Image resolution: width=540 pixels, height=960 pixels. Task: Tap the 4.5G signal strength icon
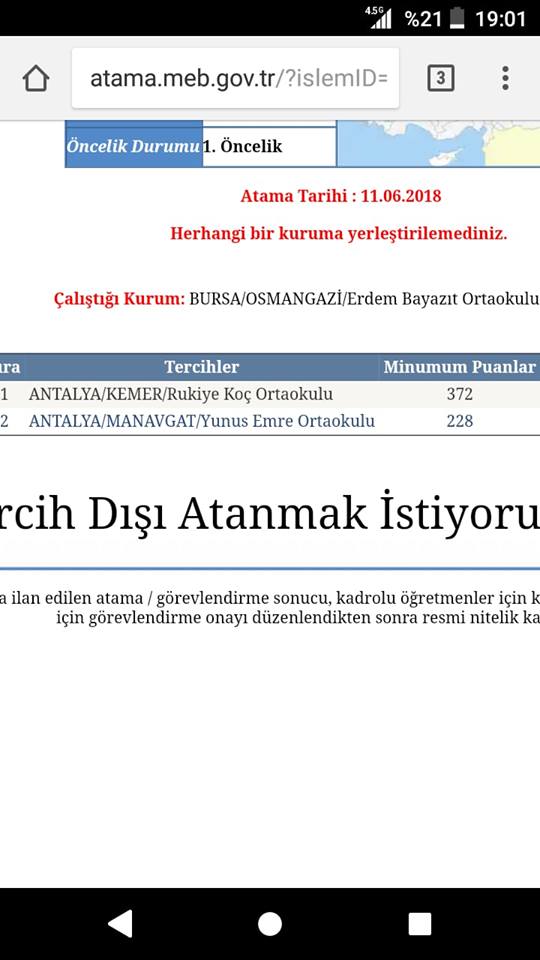378,18
